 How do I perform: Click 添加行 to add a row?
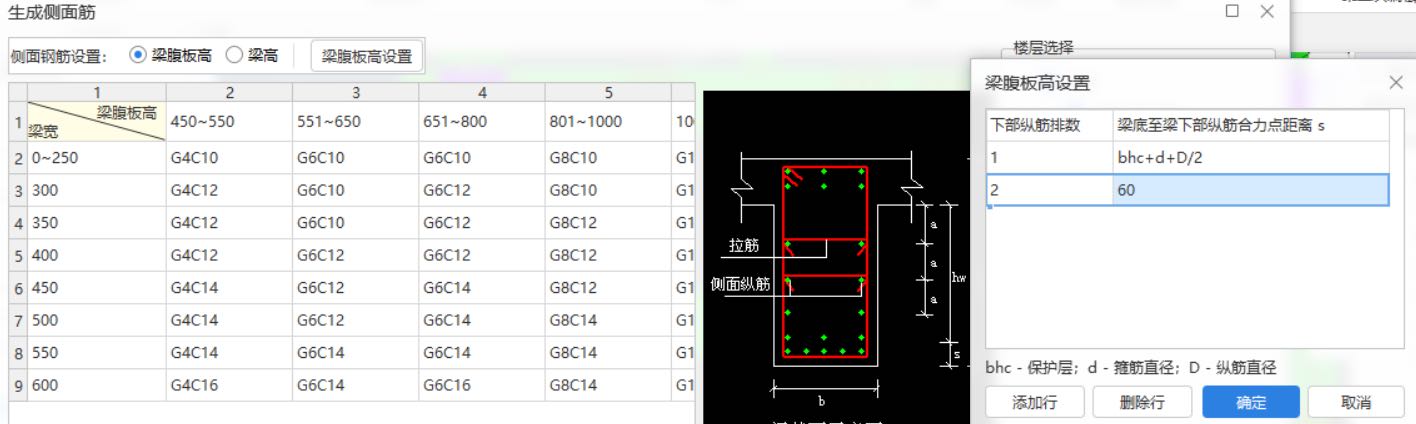click(x=1034, y=403)
